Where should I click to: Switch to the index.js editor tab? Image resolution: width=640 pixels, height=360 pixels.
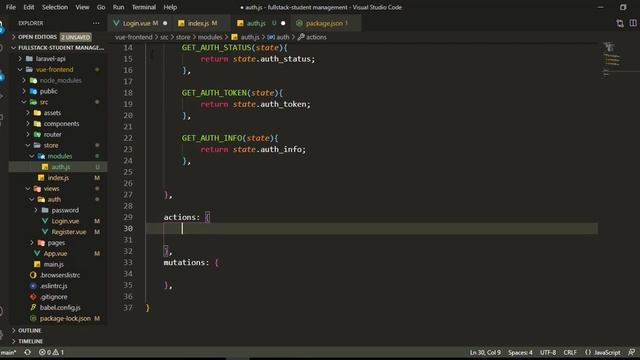point(202,23)
